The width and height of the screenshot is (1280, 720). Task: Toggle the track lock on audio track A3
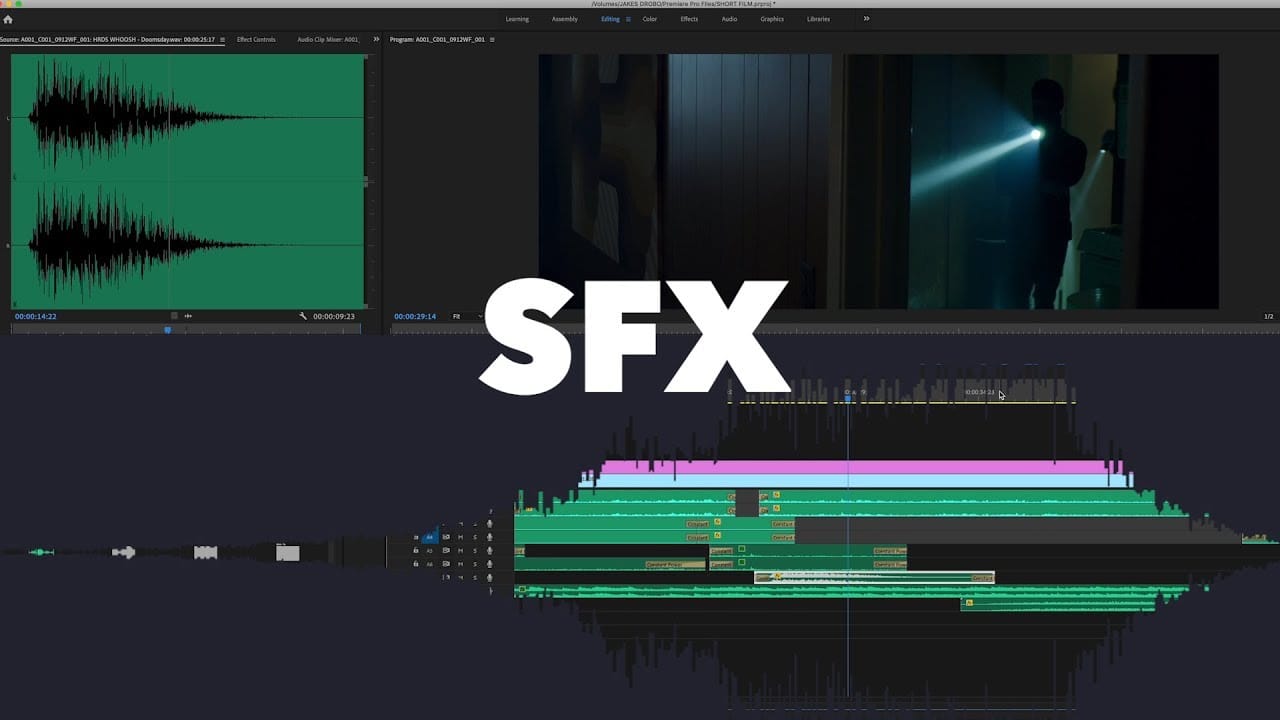[x=416, y=550]
